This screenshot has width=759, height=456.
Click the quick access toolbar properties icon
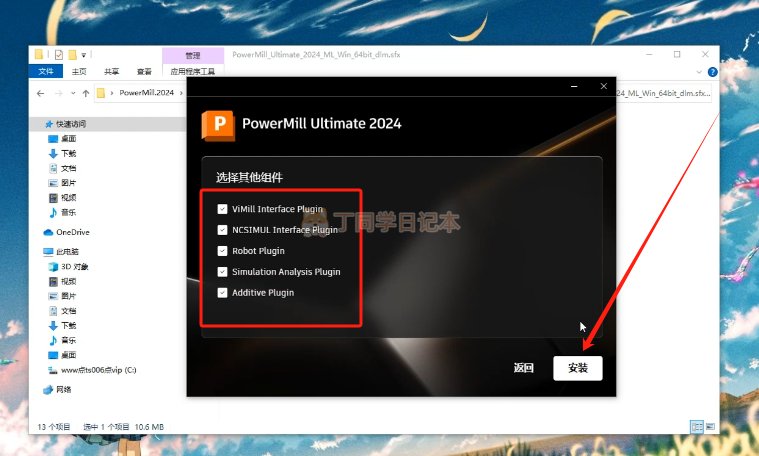[59, 55]
